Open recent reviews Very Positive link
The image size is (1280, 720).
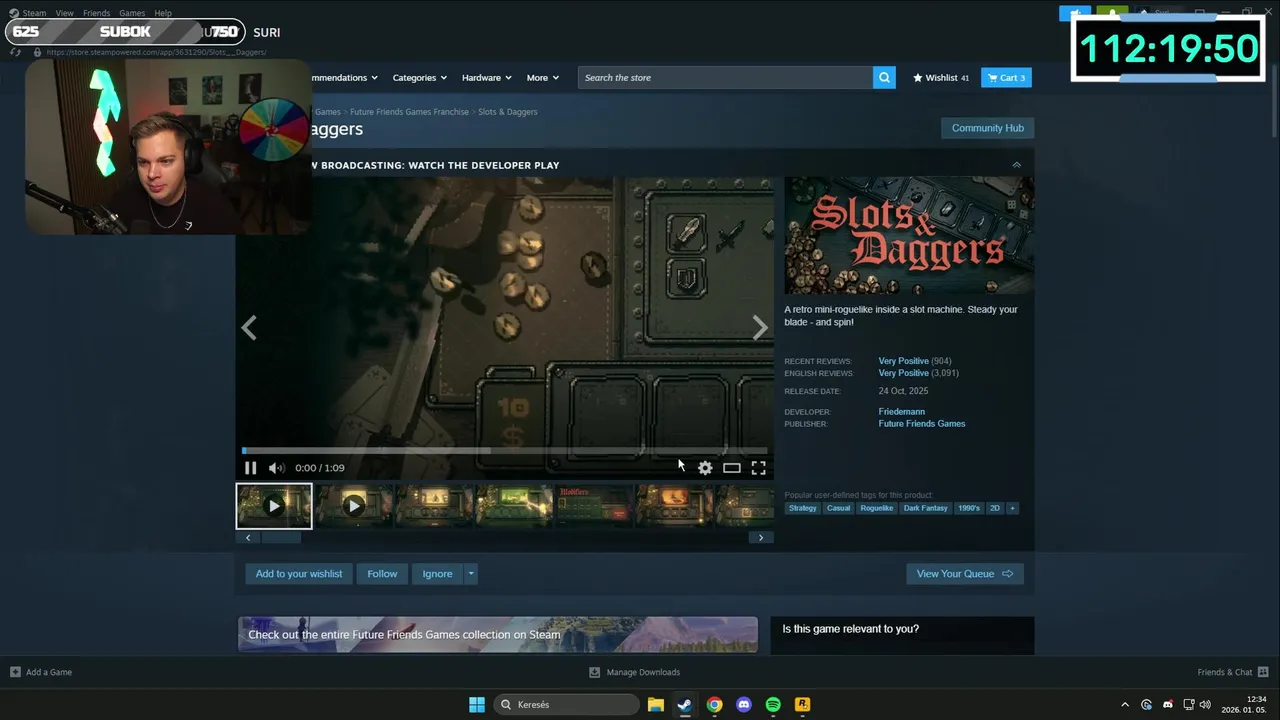(x=903, y=361)
